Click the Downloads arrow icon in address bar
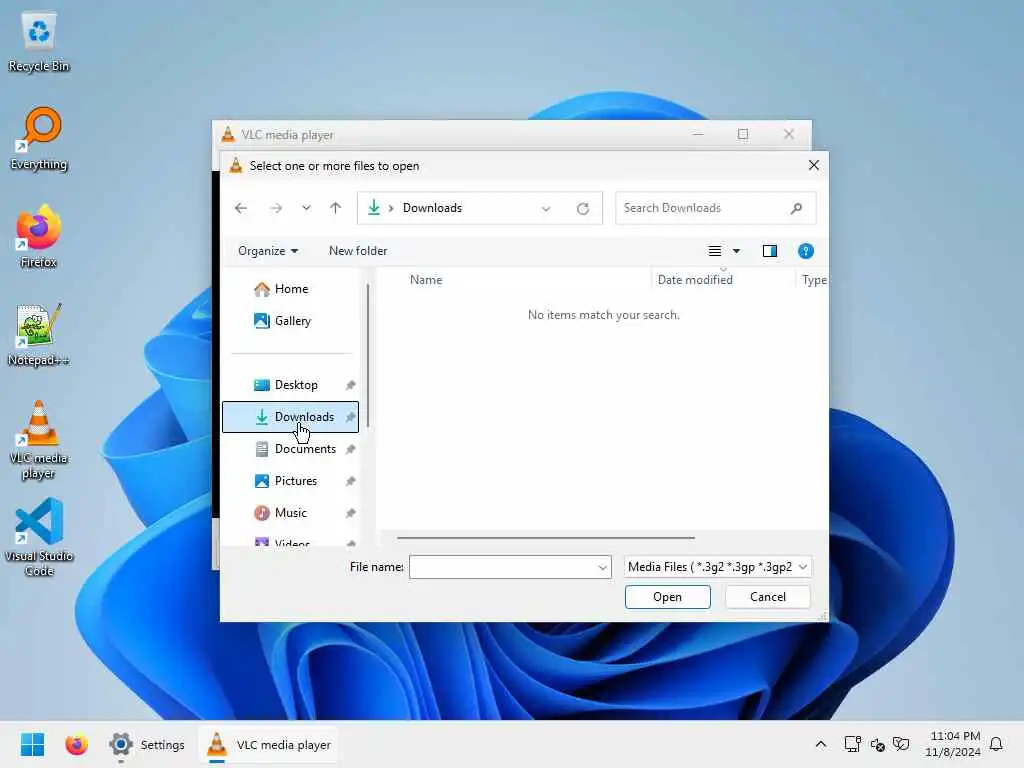 374,208
